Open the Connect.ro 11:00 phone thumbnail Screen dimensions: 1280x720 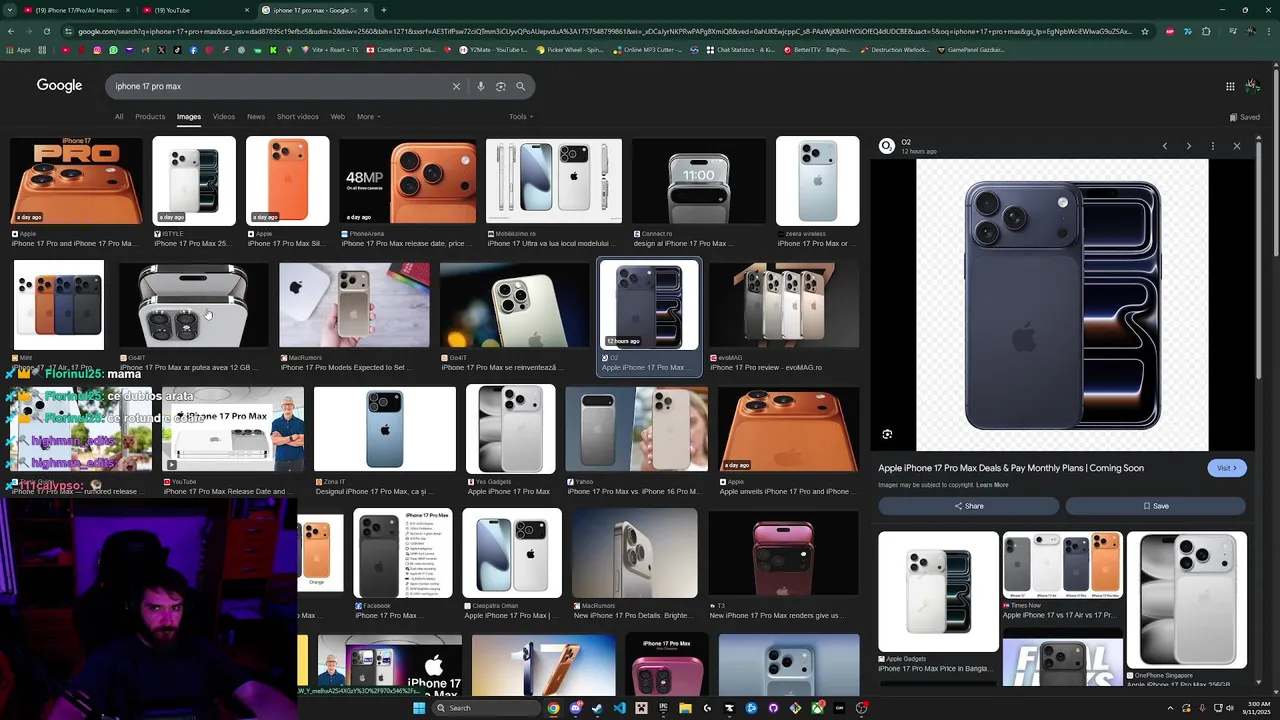(x=698, y=181)
